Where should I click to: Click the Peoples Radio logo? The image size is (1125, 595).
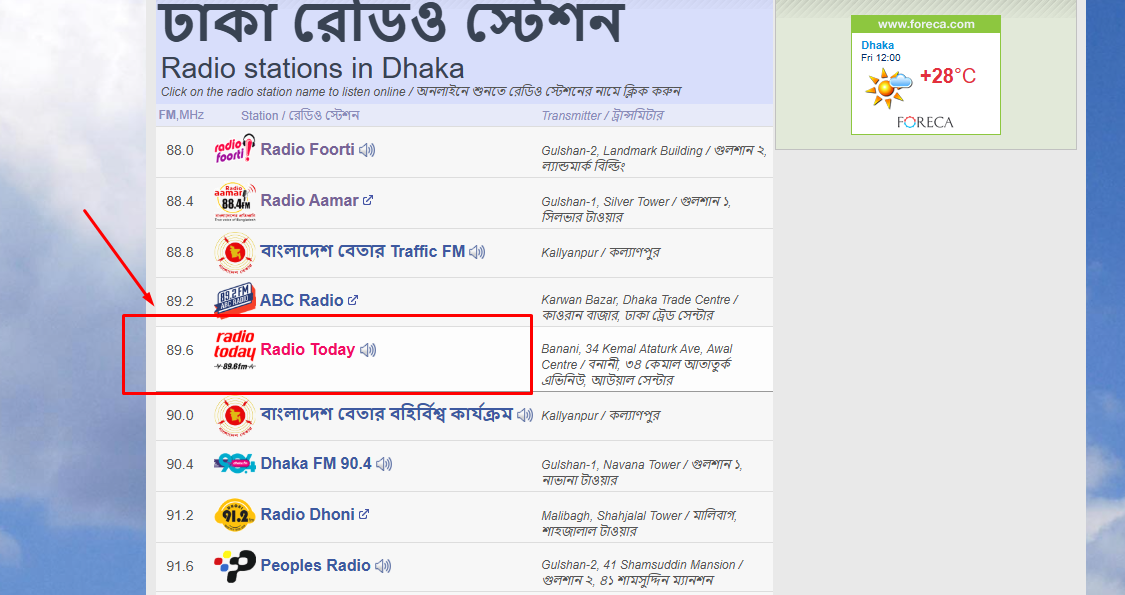(x=234, y=565)
